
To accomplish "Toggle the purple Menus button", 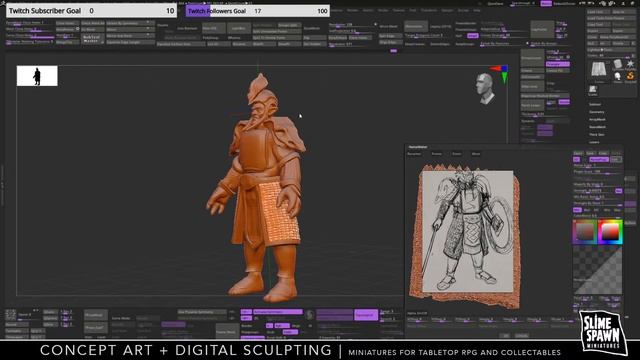I will point(546,4).
